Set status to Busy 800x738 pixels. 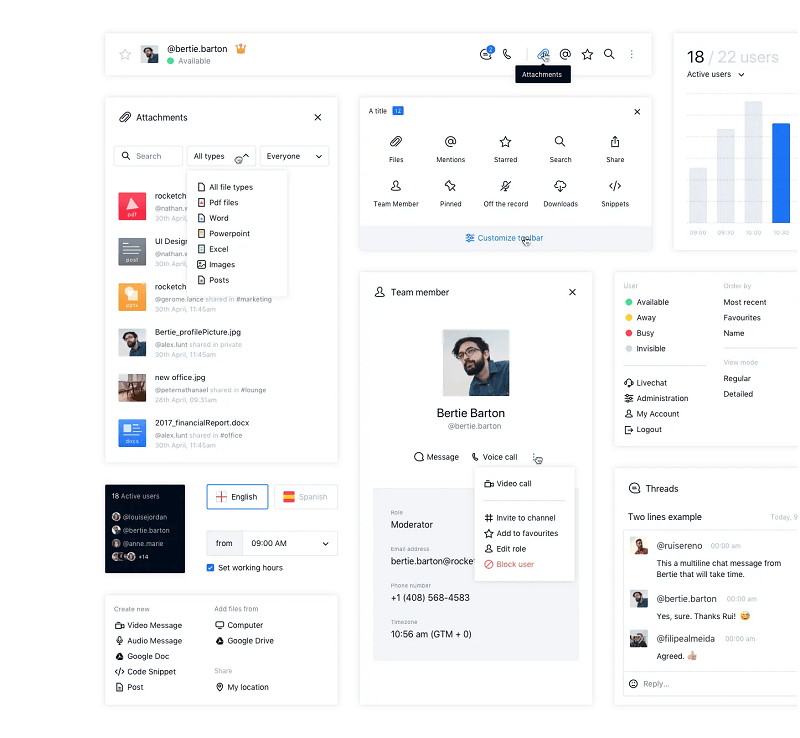pos(645,333)
